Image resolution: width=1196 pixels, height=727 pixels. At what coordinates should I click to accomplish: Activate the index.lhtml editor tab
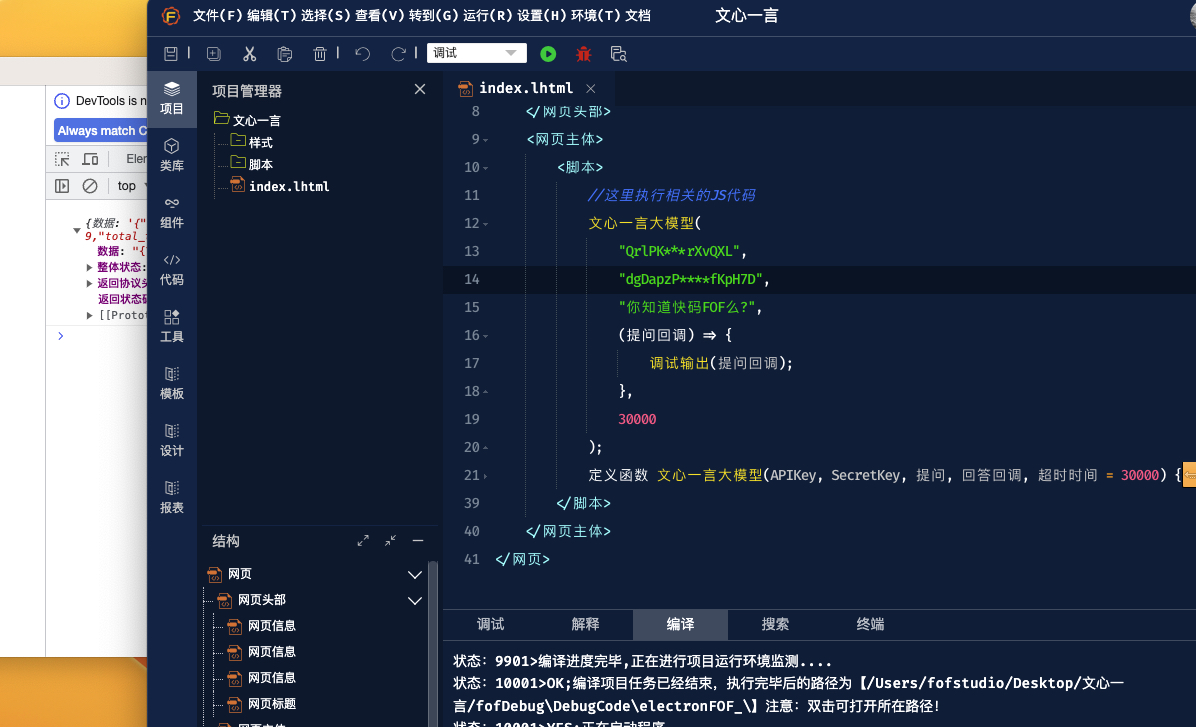(525, 88)
